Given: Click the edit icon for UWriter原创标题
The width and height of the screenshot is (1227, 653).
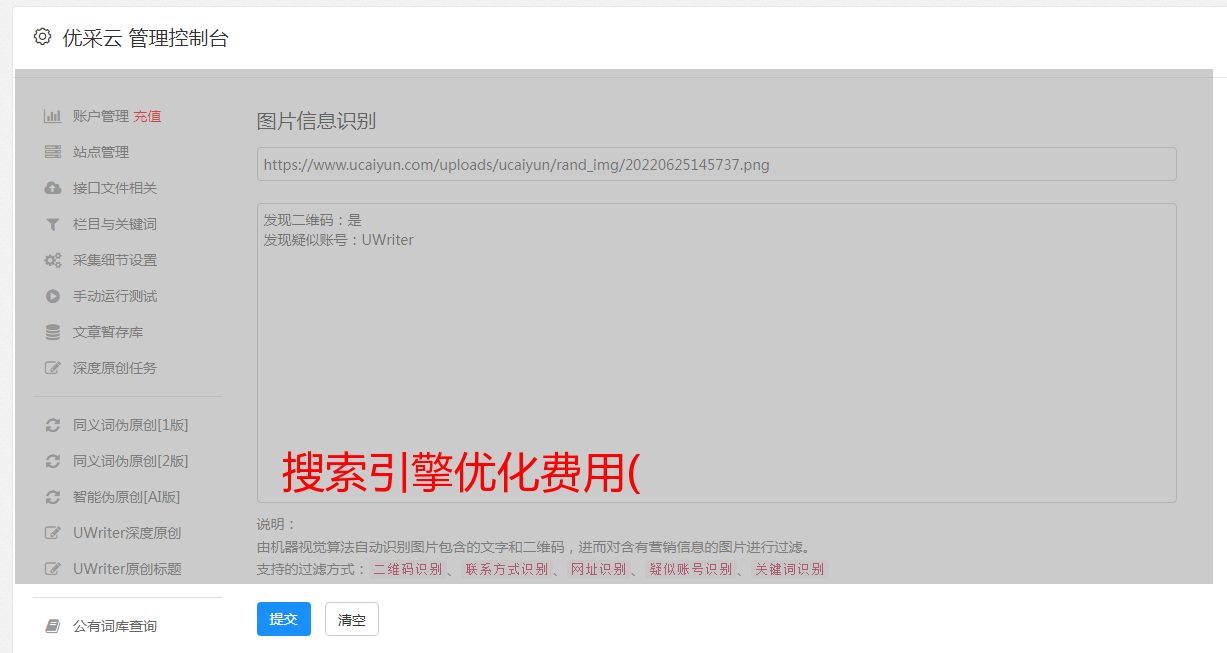Looking at the screenshot, I should pyautogui.click(x=53, y=569).
